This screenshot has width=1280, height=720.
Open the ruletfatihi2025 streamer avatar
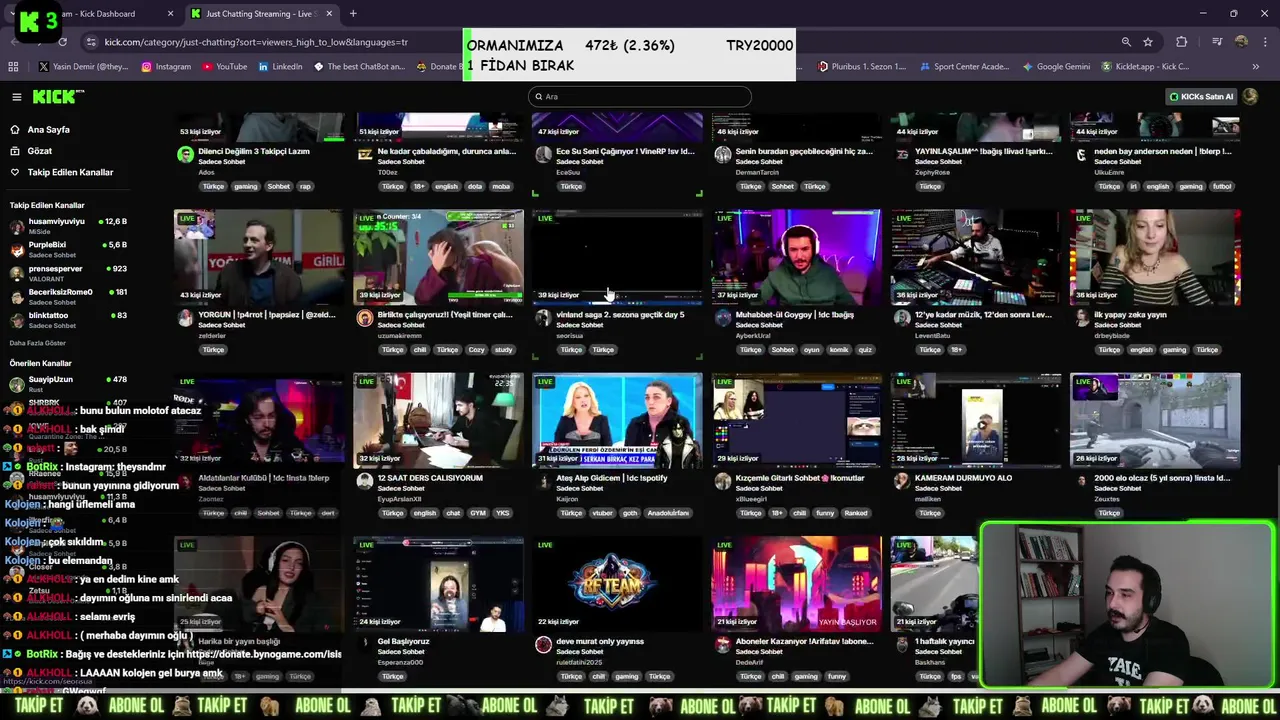point(543,645)
